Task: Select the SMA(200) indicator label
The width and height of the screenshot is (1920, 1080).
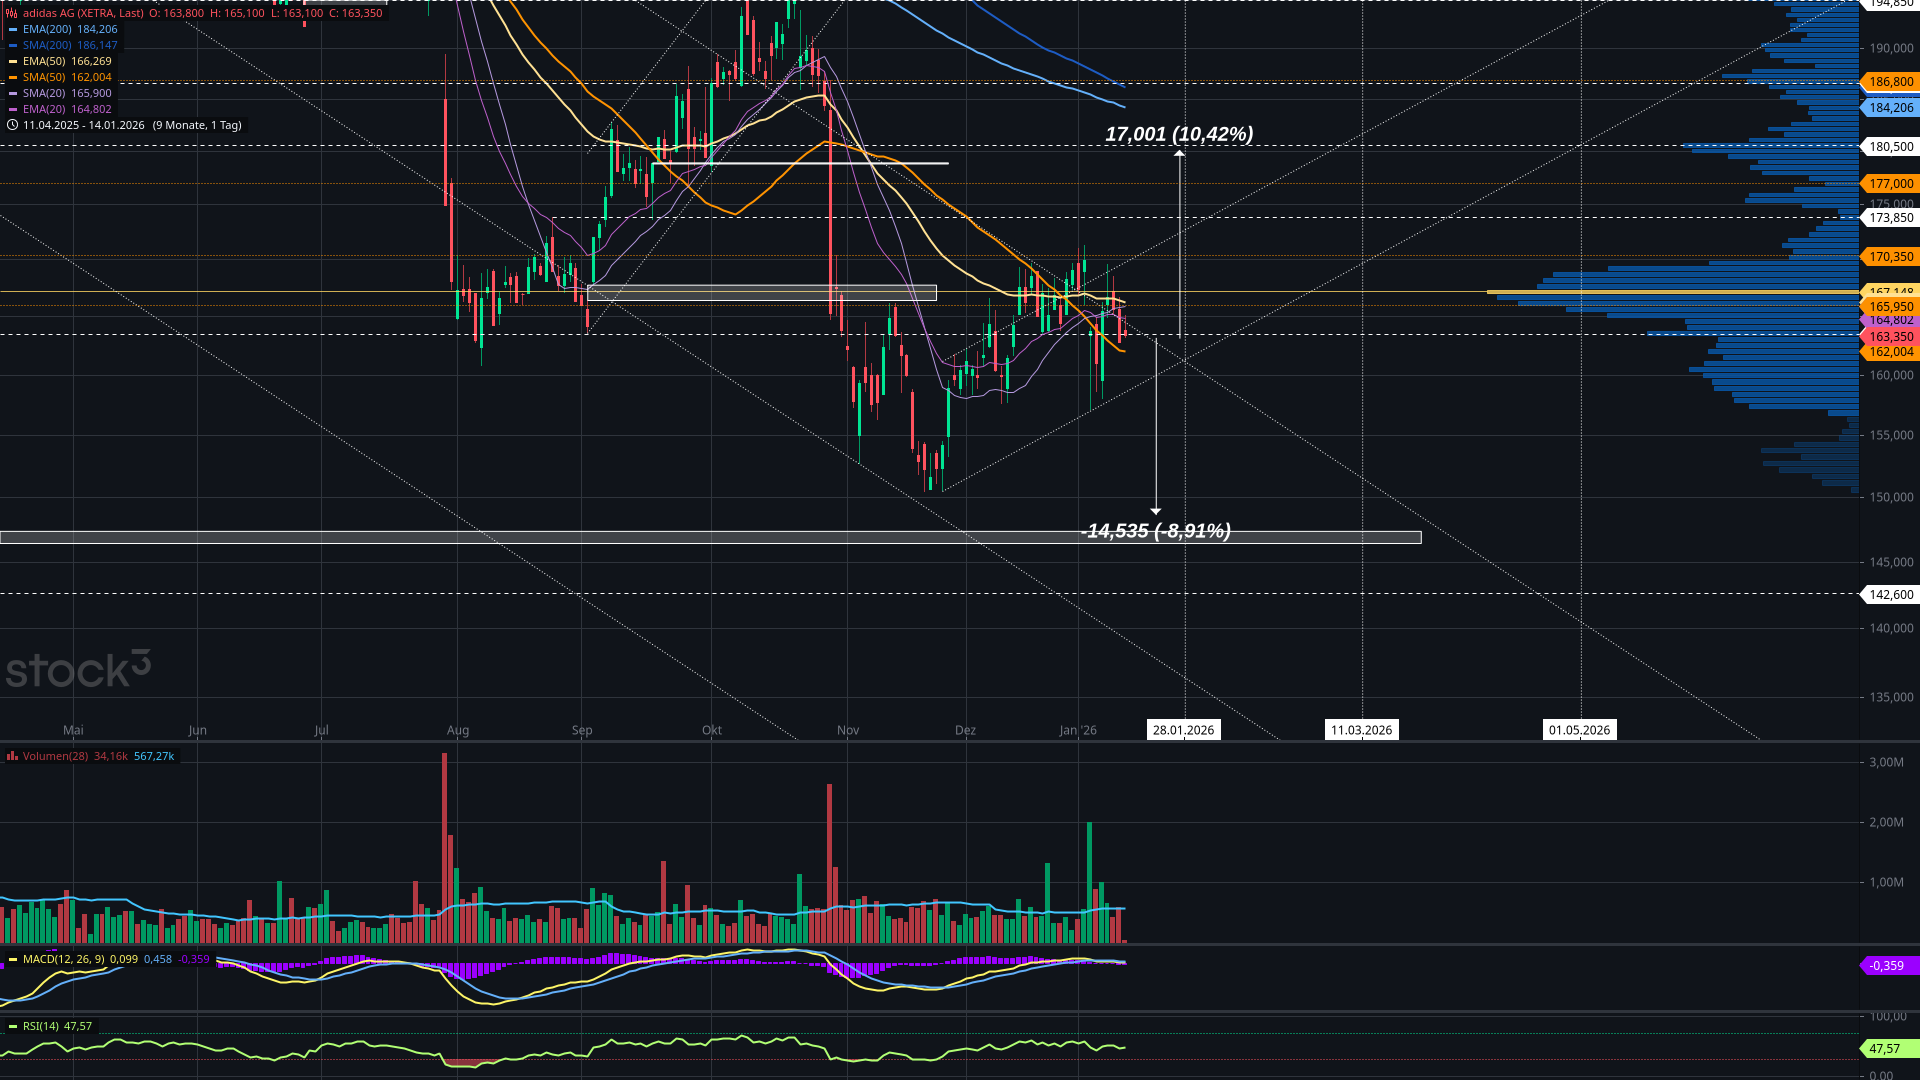Action: pos(46,46)
